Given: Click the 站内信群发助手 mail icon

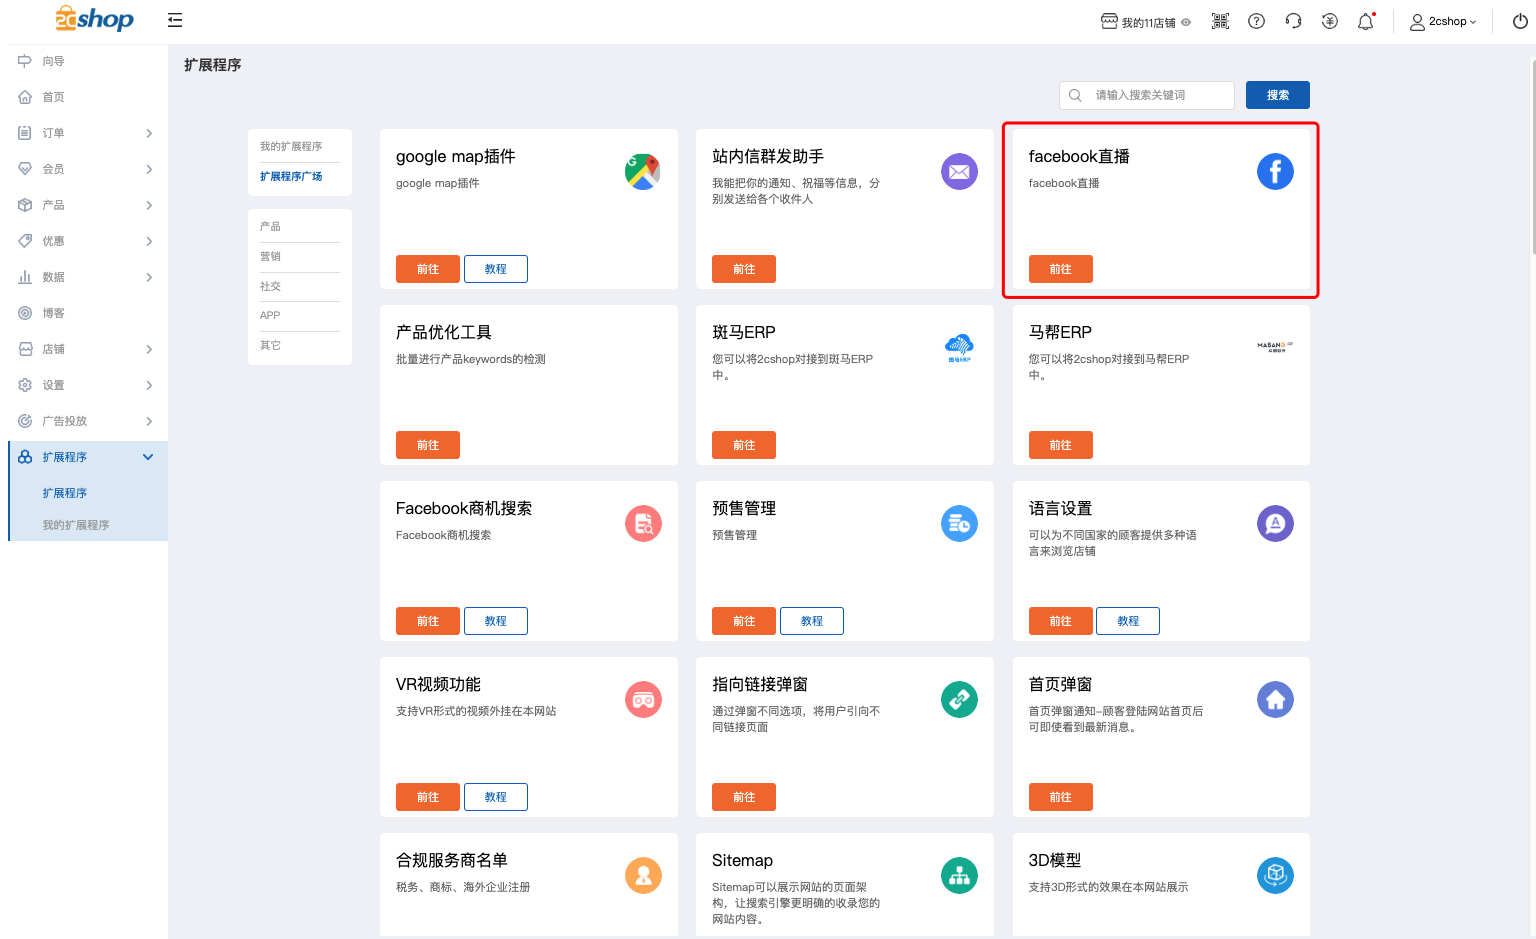Looking at the screenshot, I should pyautogui.click(x=959, y=172).
